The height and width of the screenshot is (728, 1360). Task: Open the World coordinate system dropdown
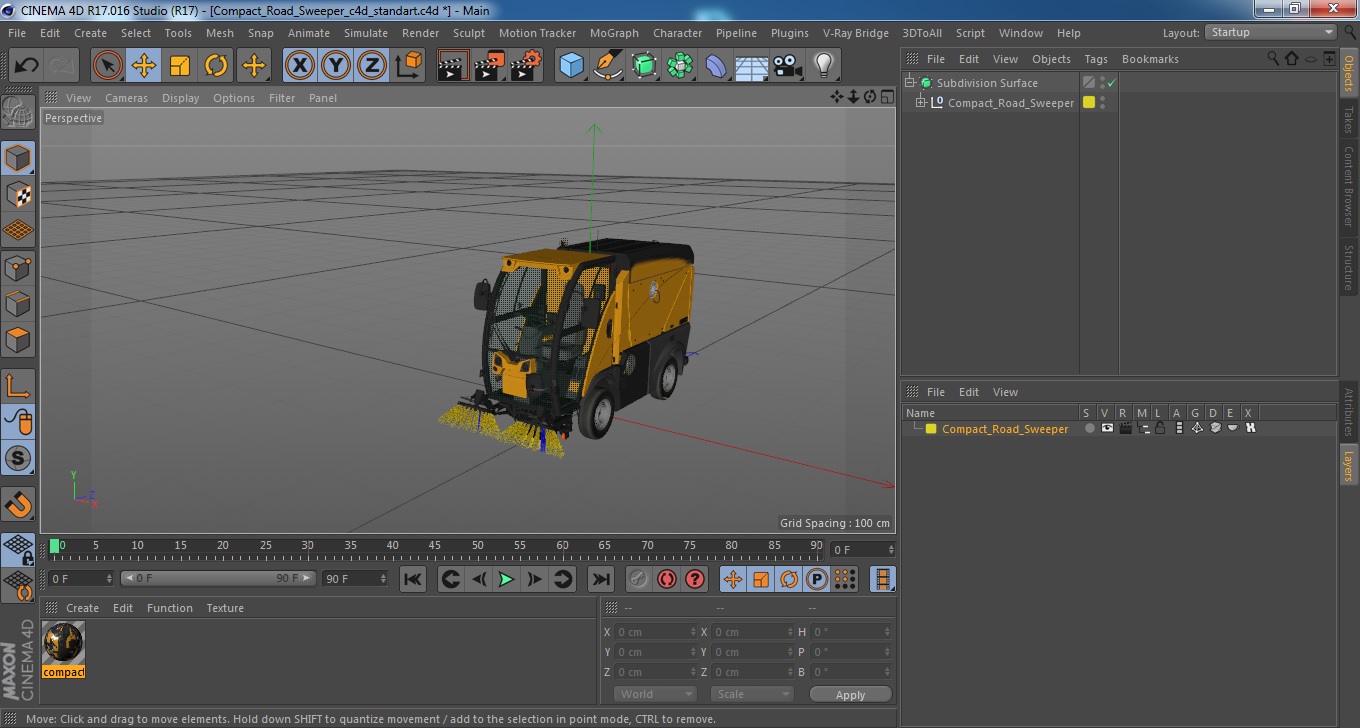click(655, 694)
